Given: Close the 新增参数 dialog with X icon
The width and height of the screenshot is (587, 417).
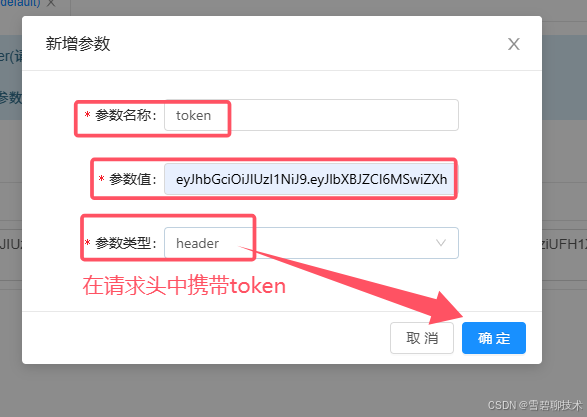Looking at the screenshot, I should click(x=514, y=44).
